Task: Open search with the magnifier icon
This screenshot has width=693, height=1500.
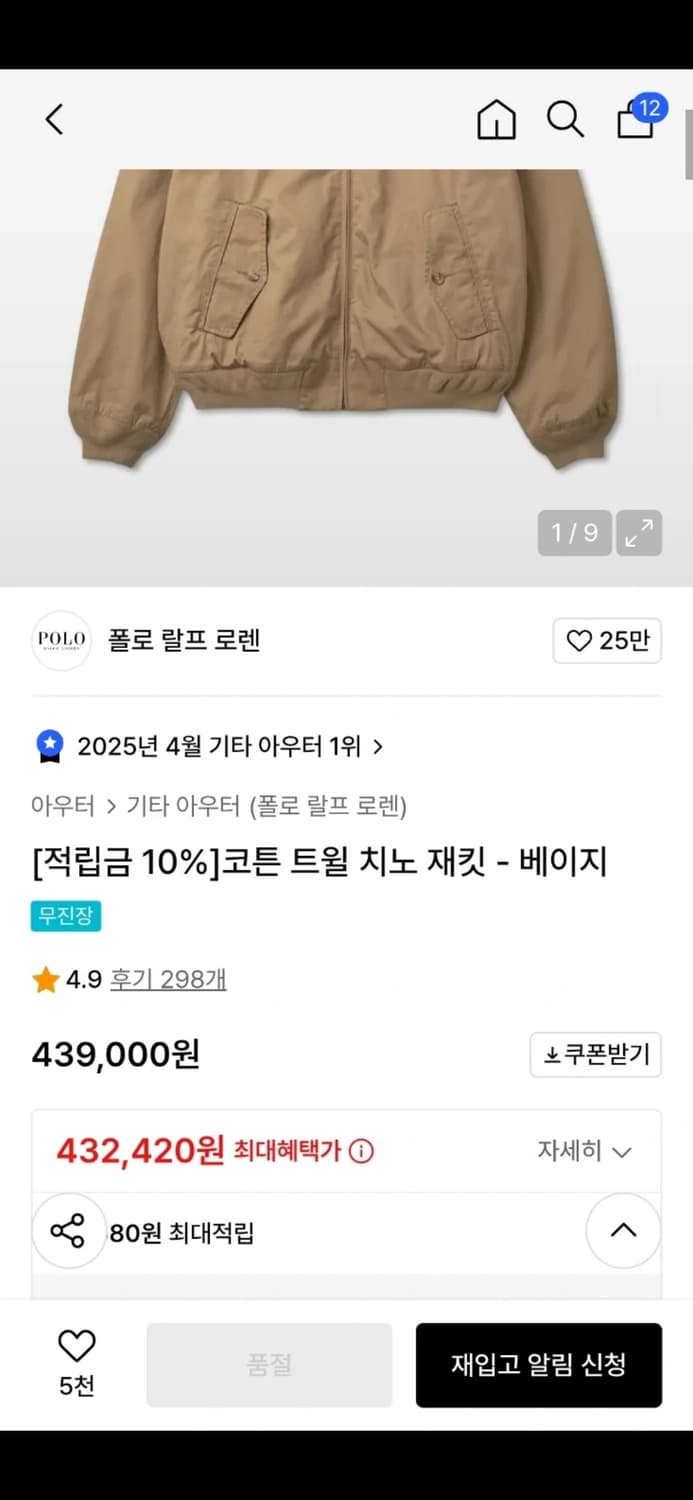Action: [x=566, y=118]
